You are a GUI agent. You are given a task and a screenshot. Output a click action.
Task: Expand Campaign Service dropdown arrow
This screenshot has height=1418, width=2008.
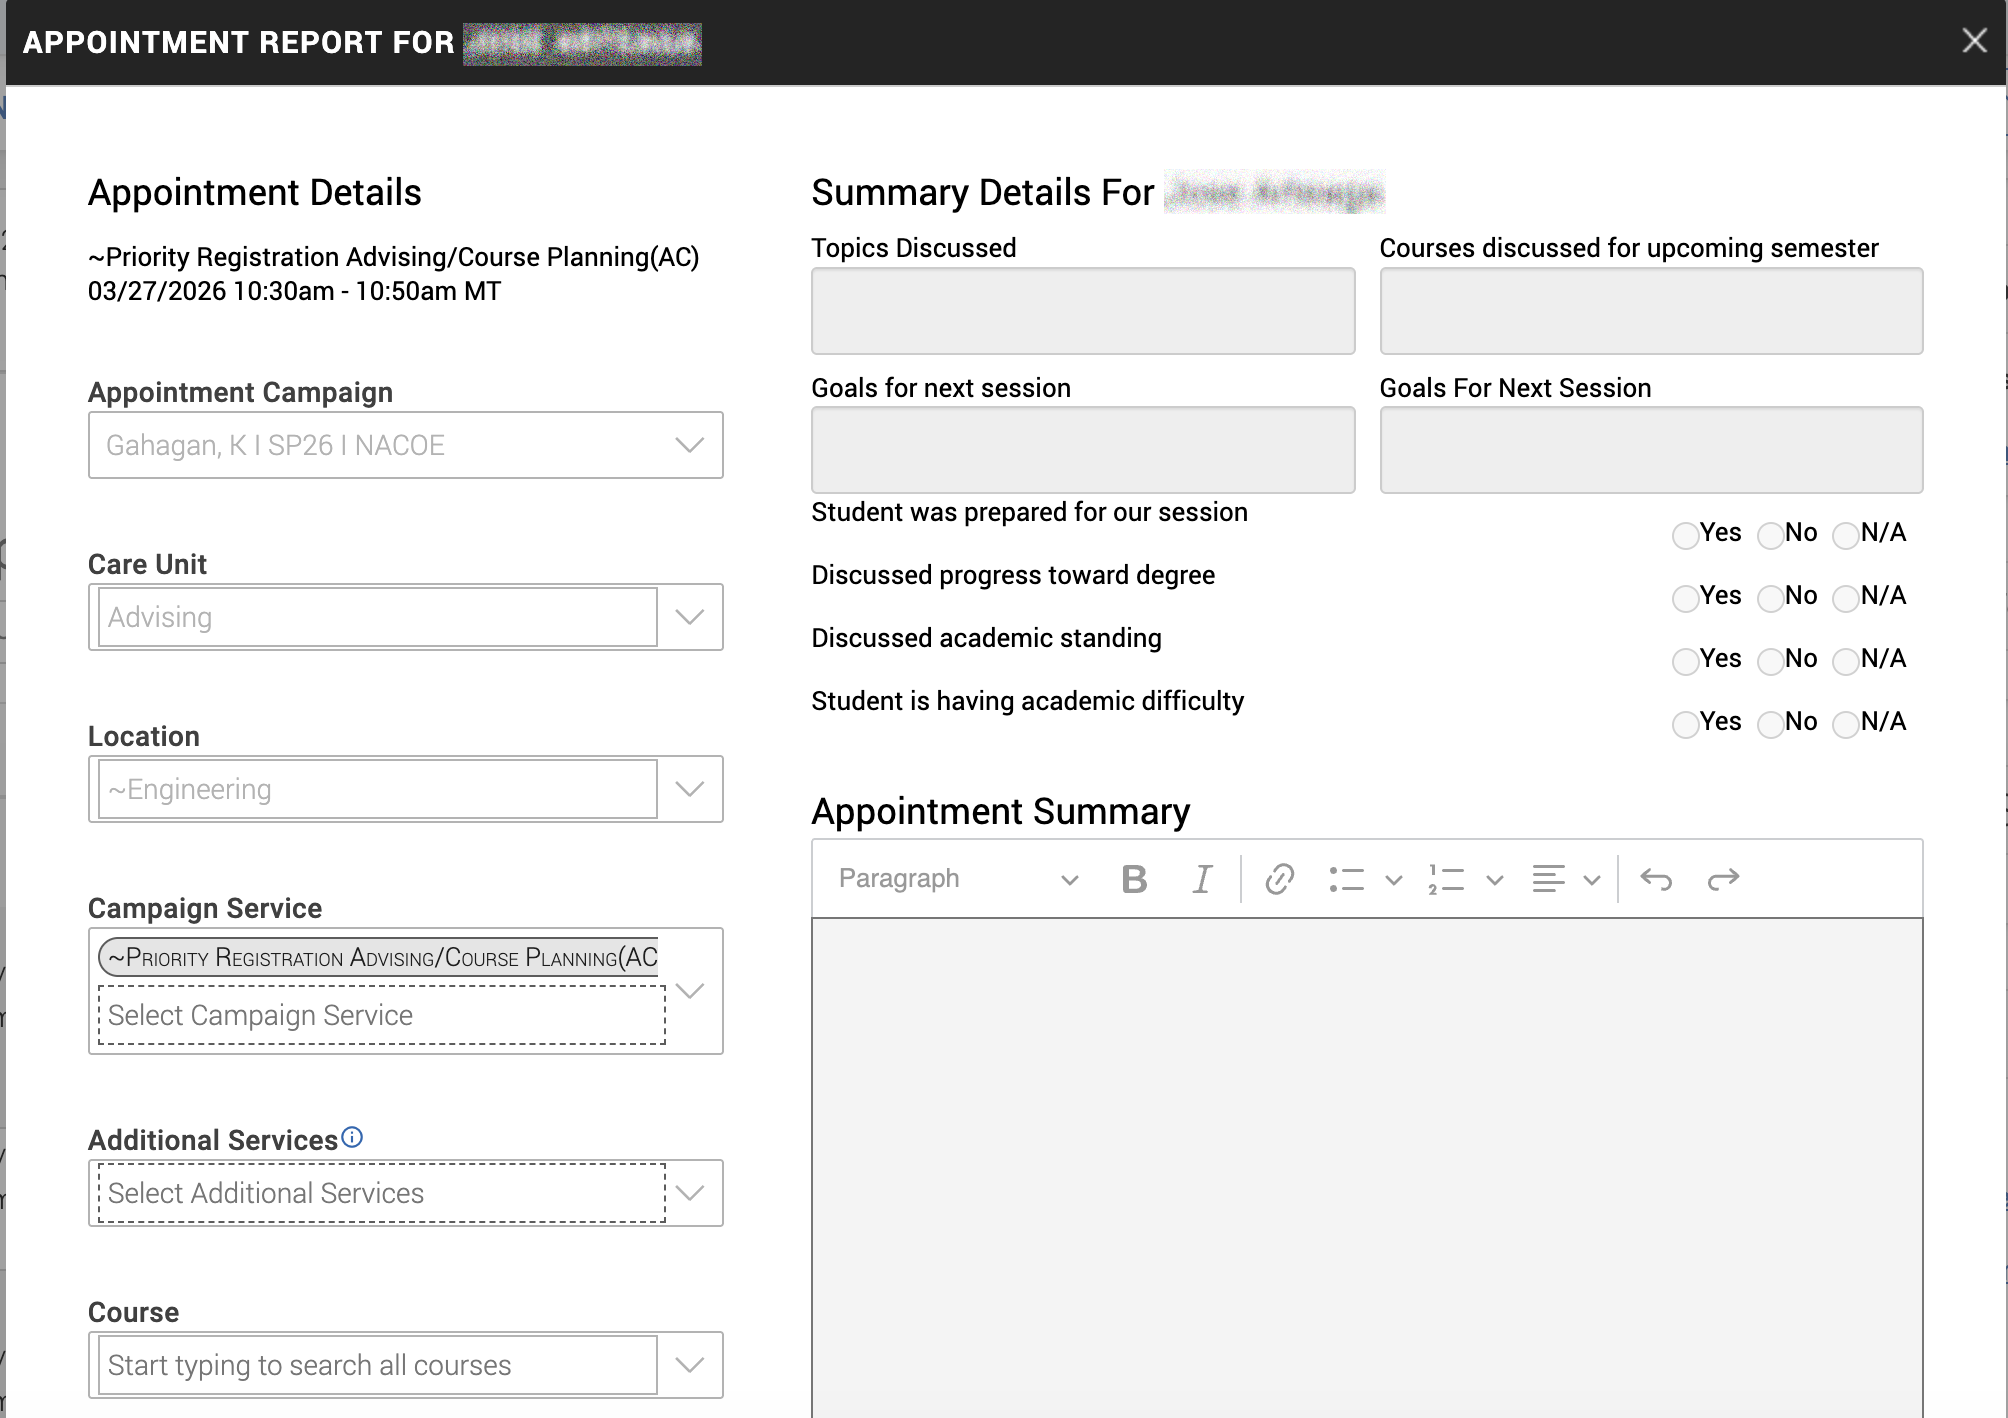pos(690,991)
